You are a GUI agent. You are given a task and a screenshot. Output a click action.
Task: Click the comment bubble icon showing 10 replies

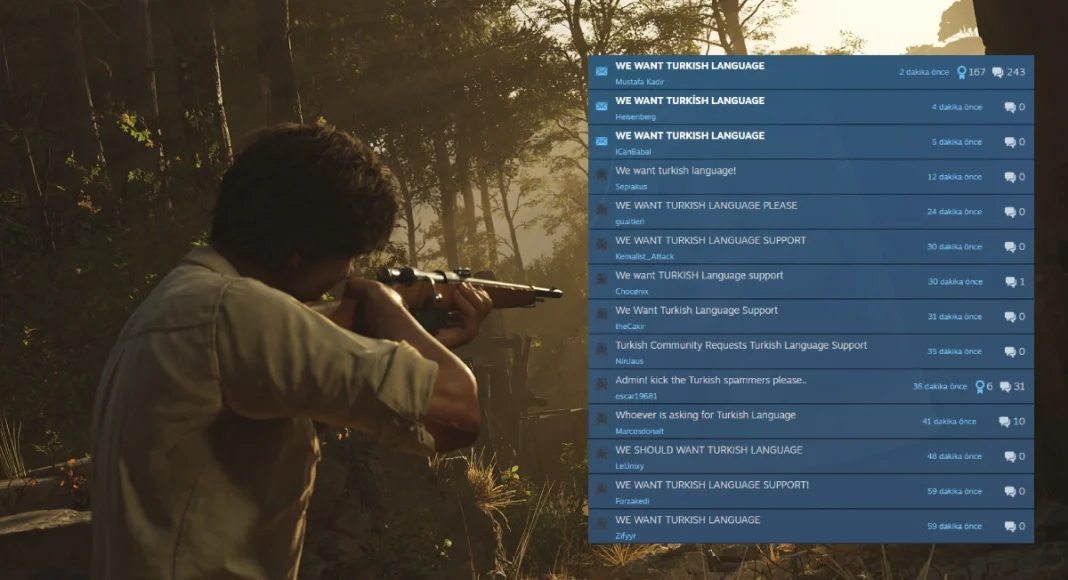coord(1004,421)
